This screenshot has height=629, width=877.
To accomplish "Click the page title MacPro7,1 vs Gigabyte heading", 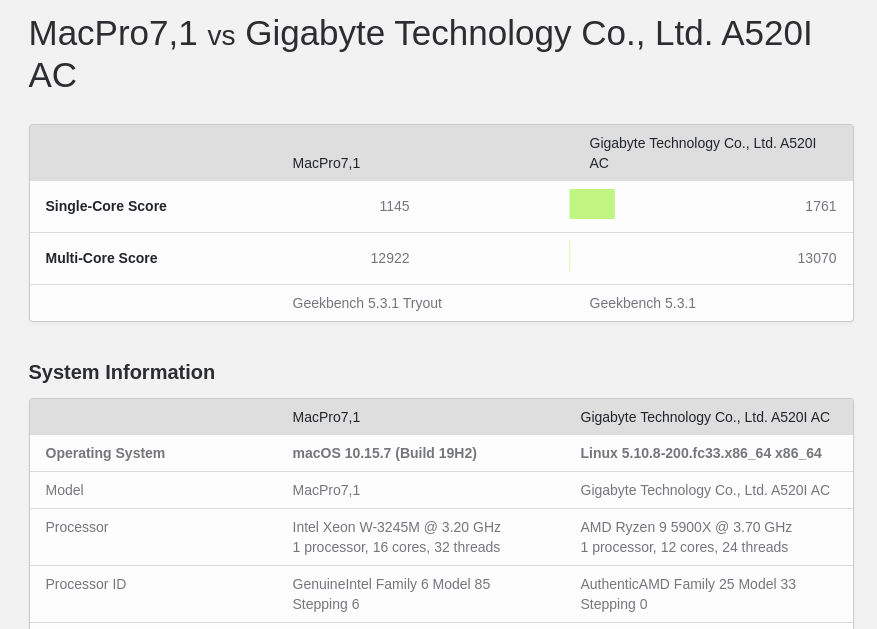I will tap(420, 54).
